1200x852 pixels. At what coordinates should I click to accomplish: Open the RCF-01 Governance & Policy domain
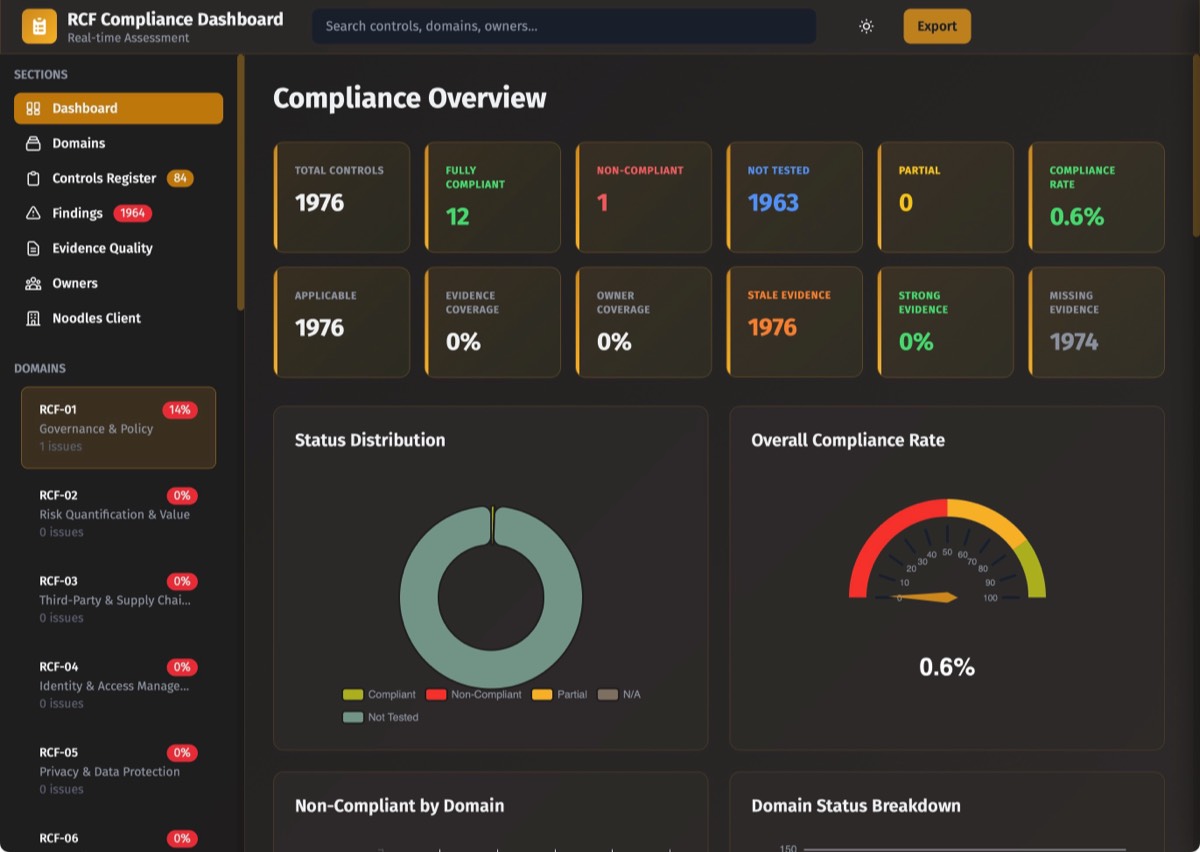pyautogui.click(x=118, y=428)
